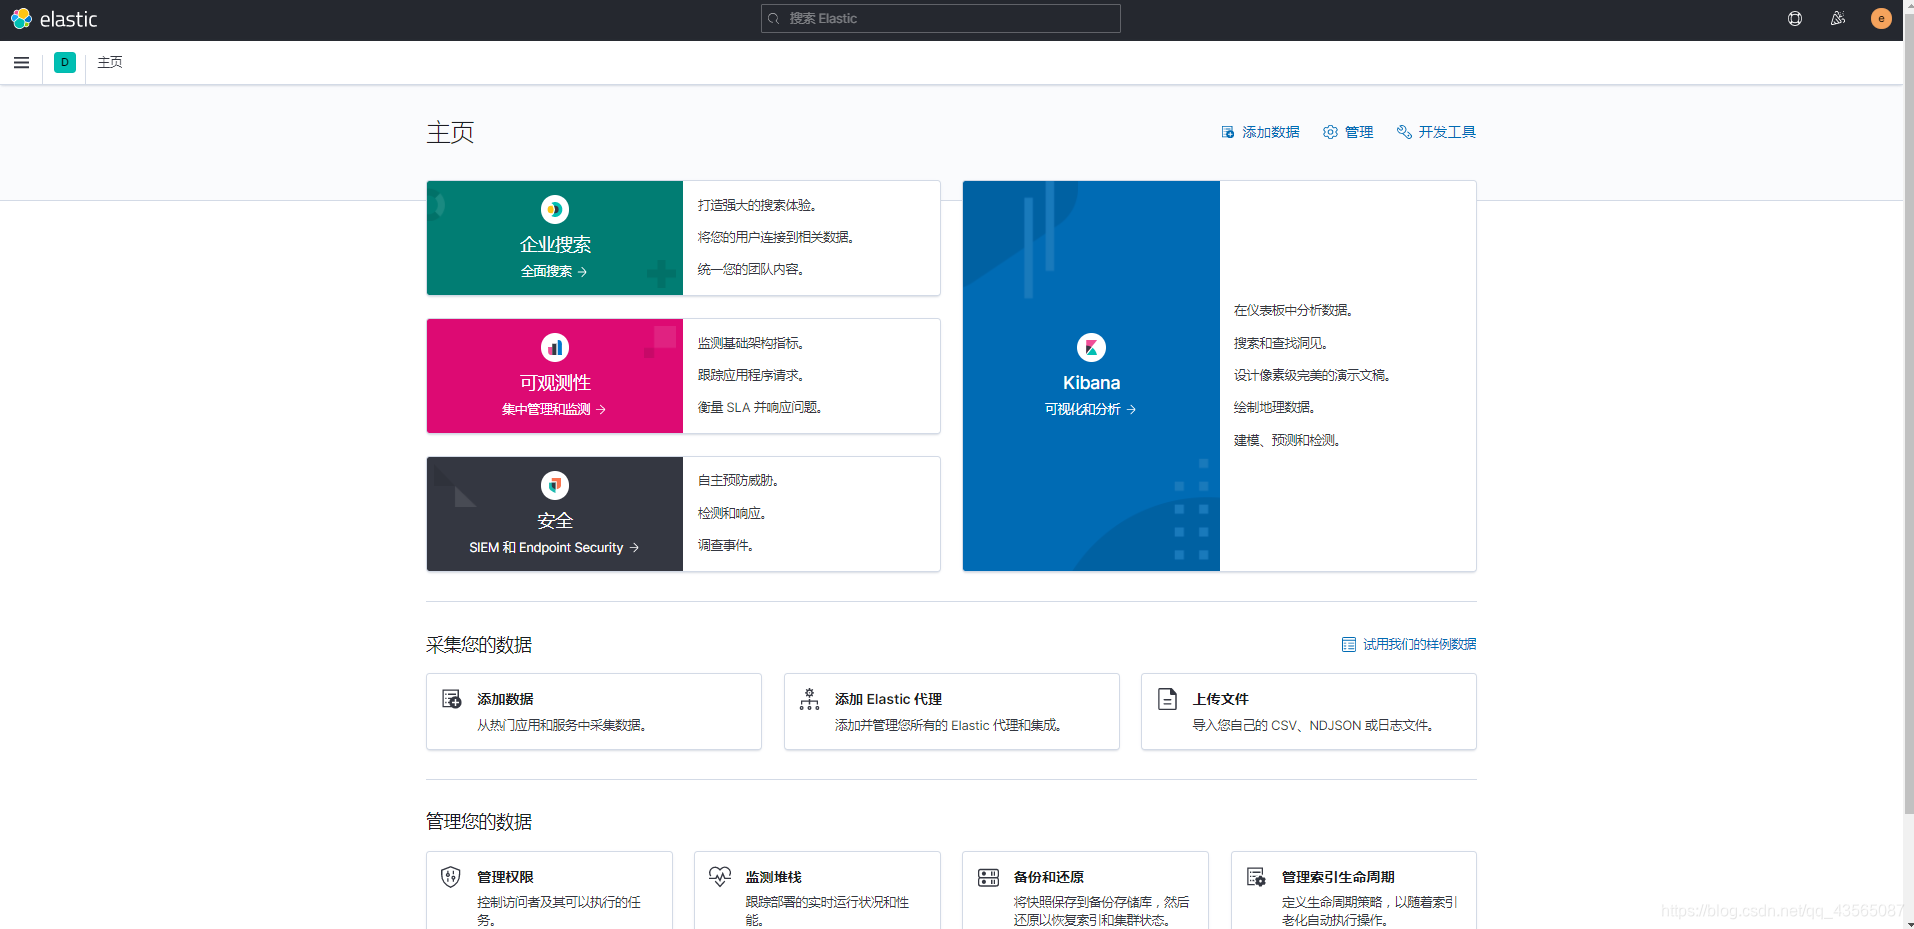
Task: Click the Elastic logo in the header
Action: pos(54,19)
